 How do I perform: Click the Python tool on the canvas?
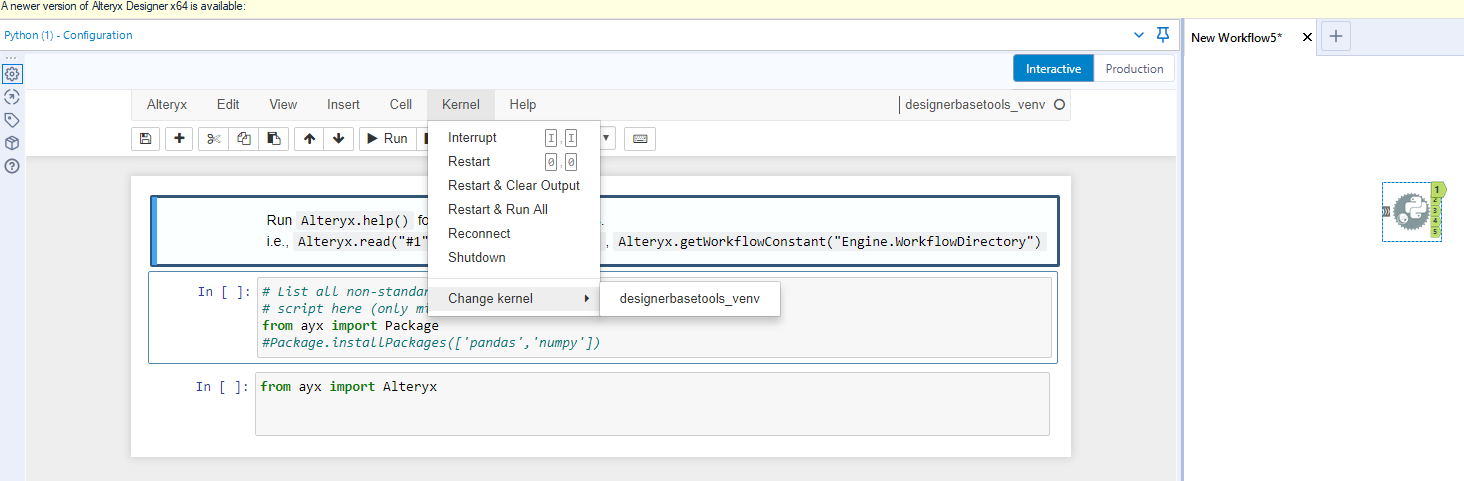pyautogui.click(x=1410, y=211)
